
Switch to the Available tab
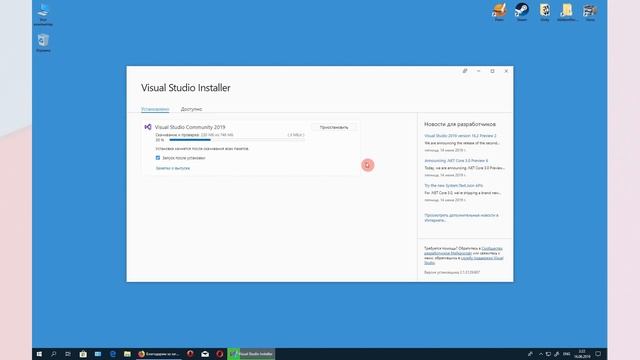click(191, 109)
